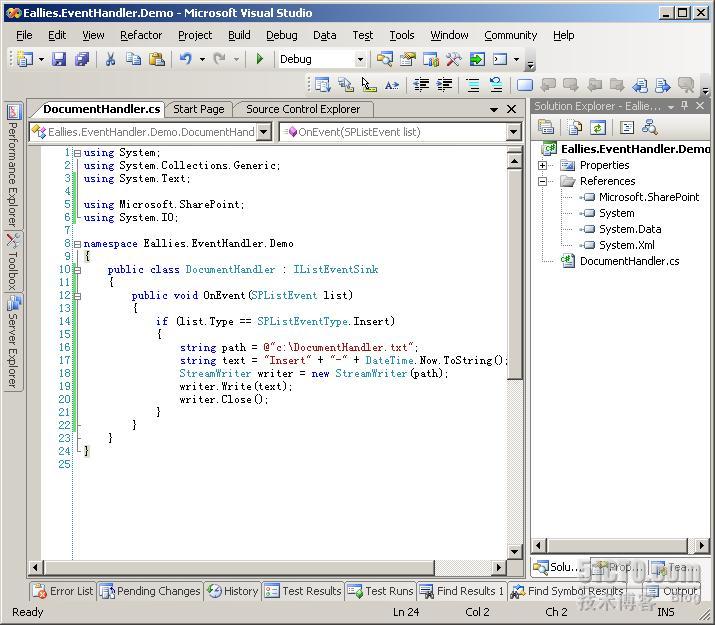Viewport: 715px width, 625px height.
Task: Click the View Class Diagram icon
Action: (649, 128)
